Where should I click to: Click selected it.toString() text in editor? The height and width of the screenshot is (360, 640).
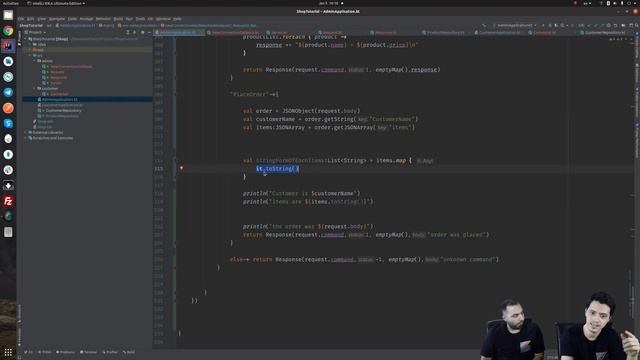point(278,169)
